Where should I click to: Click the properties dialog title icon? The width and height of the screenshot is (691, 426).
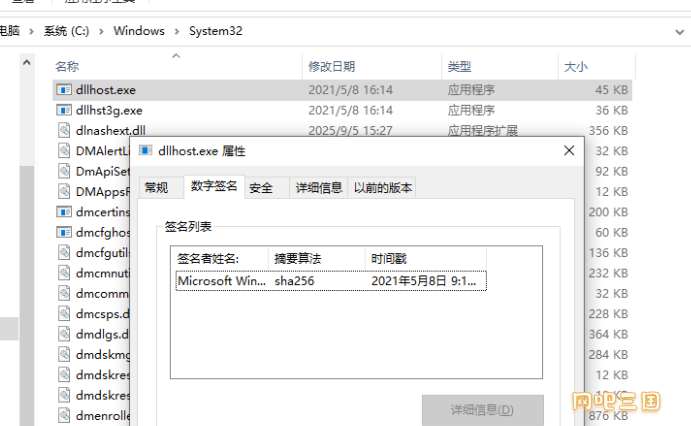click(x=146, y=151)
